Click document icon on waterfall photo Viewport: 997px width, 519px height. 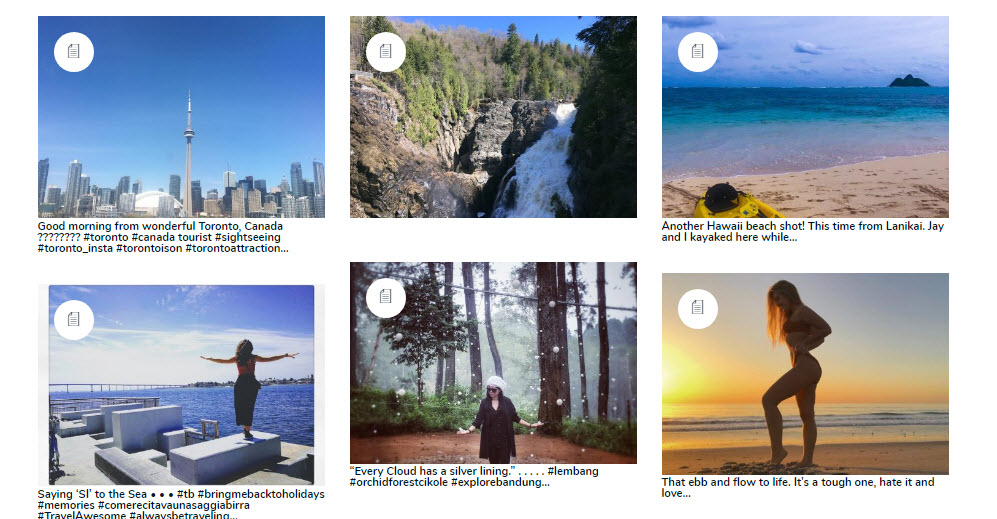tap(386, 52)
